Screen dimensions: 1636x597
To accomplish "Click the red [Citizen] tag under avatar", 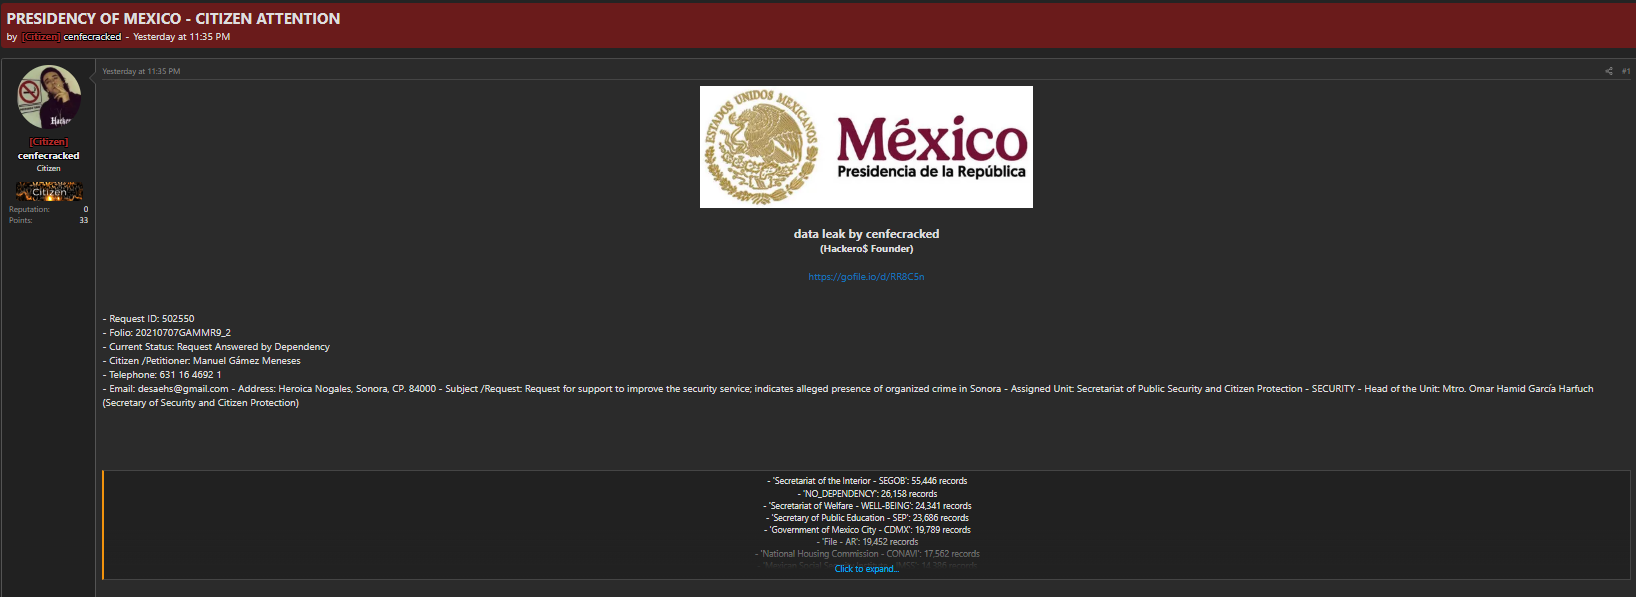I will click(x=48, y=142).
